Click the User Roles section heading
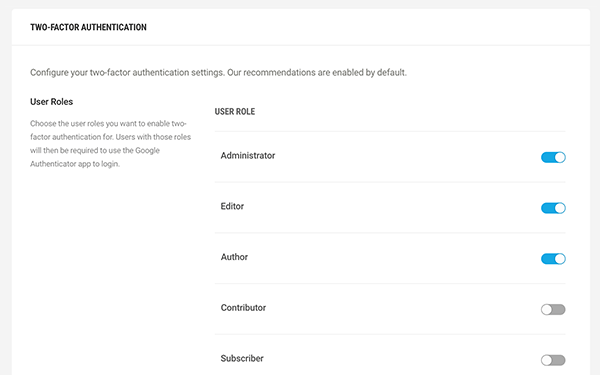600x375 pixels. [52, 102]
